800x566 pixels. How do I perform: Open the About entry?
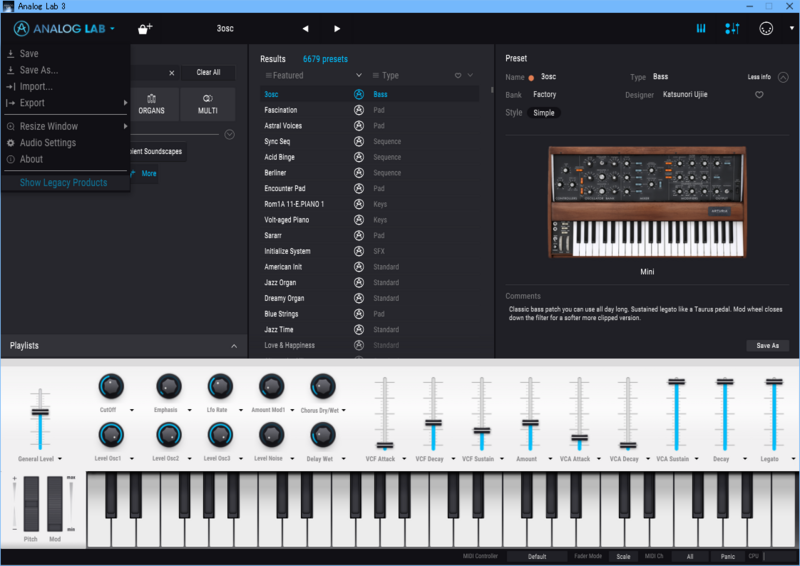31,159
